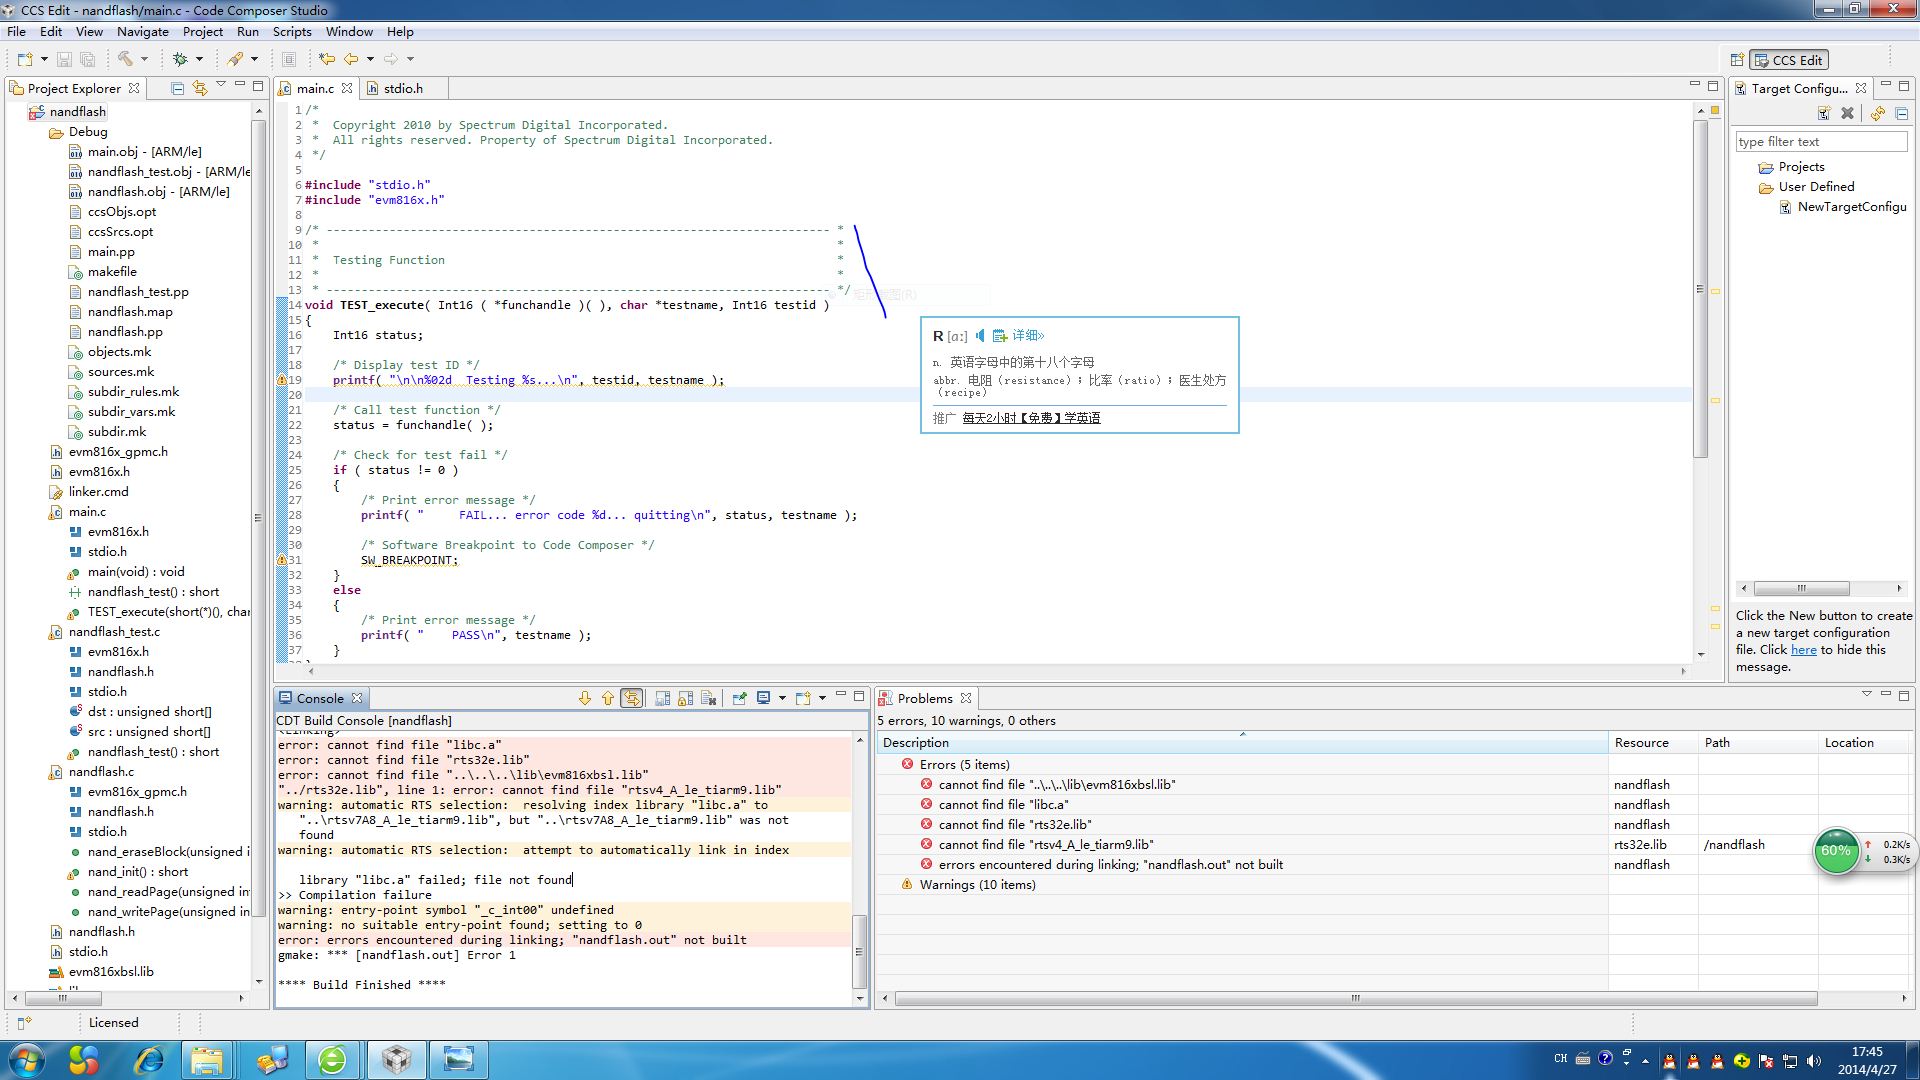Open Display Selected Console dropdown arrow
The height and width of the screenshot is (1080, 1920).
click(x=782, y=698)
